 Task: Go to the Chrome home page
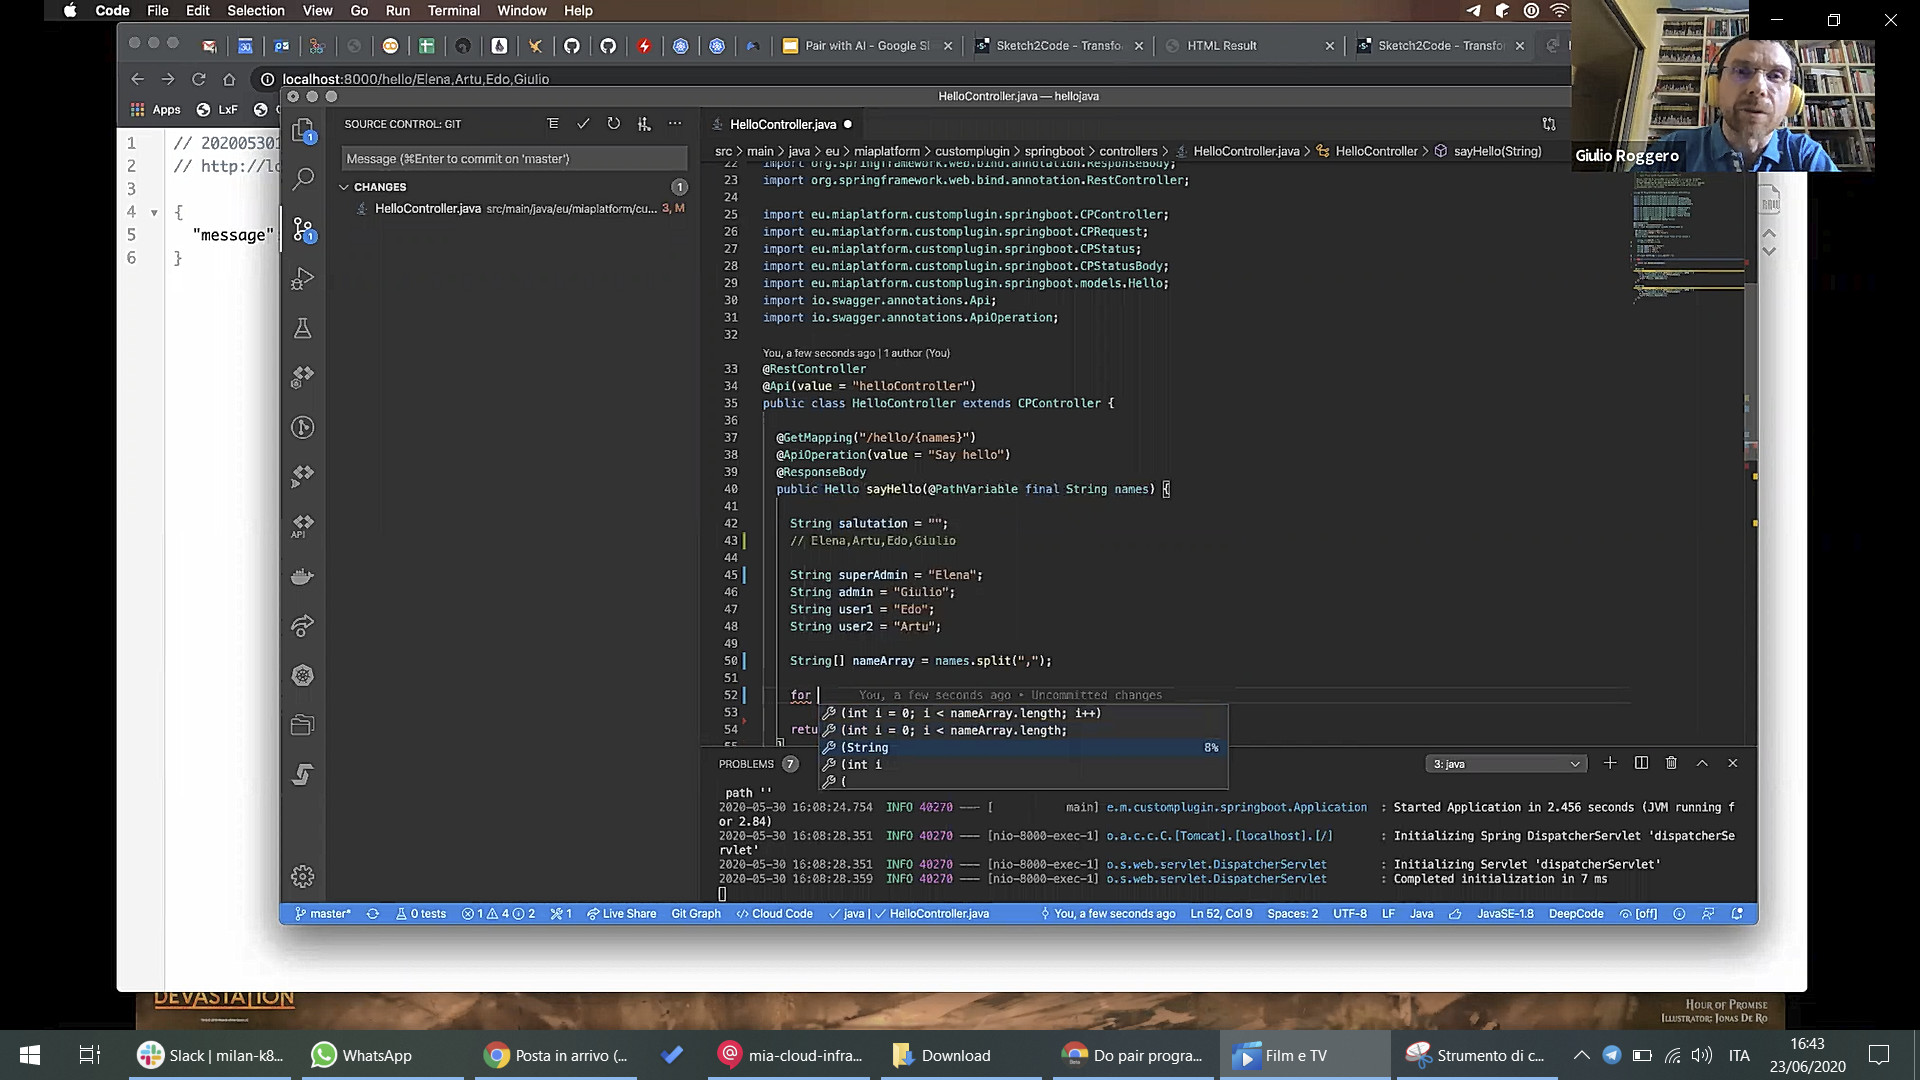229,79
